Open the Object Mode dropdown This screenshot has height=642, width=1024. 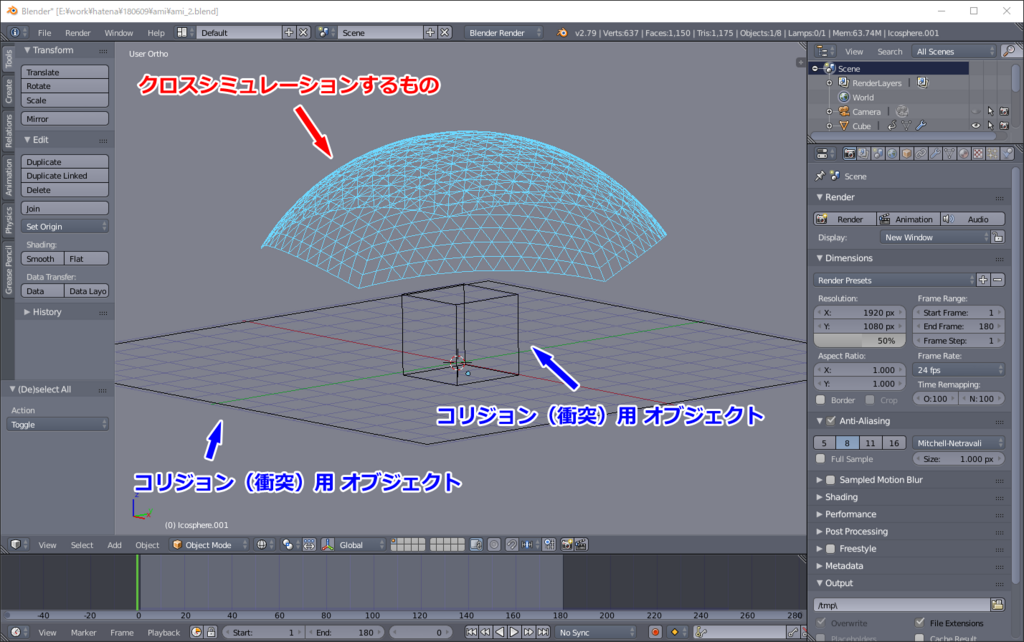pos(210,545)
